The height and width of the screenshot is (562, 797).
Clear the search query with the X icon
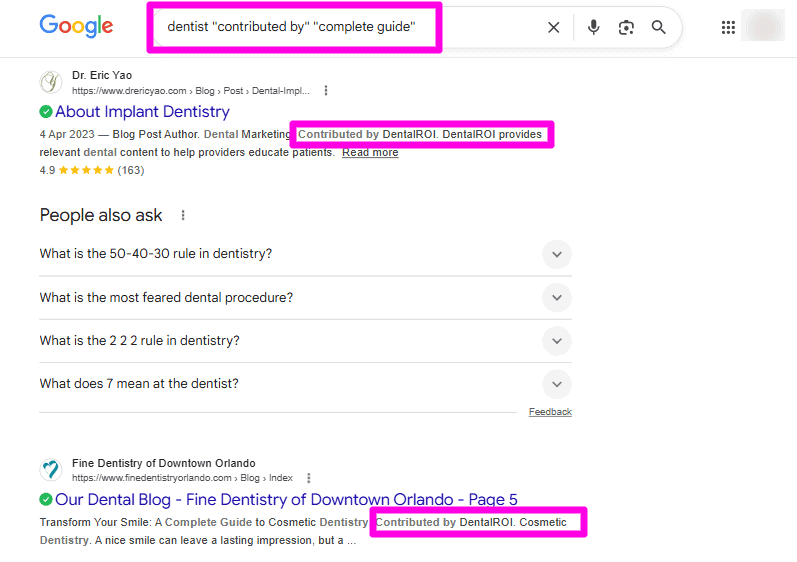554,27
